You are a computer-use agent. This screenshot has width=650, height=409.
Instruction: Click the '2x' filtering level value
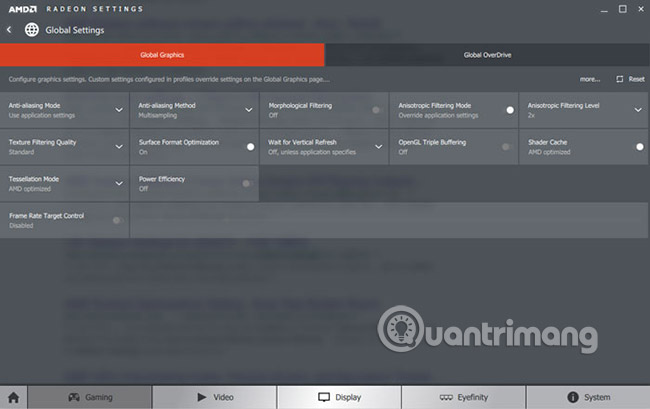coord(531,116)
